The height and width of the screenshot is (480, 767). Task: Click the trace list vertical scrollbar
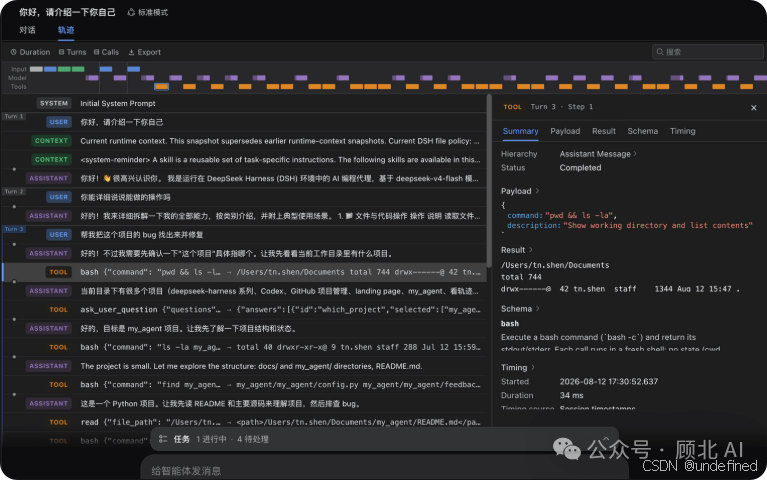pyautogui.click(x=489, y=181)
